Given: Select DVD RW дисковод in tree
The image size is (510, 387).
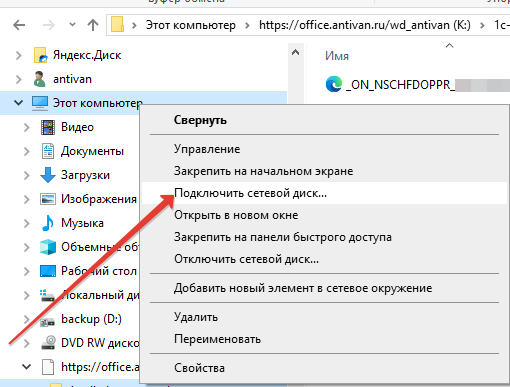Looking at the screenshot, I should (100, 343).
